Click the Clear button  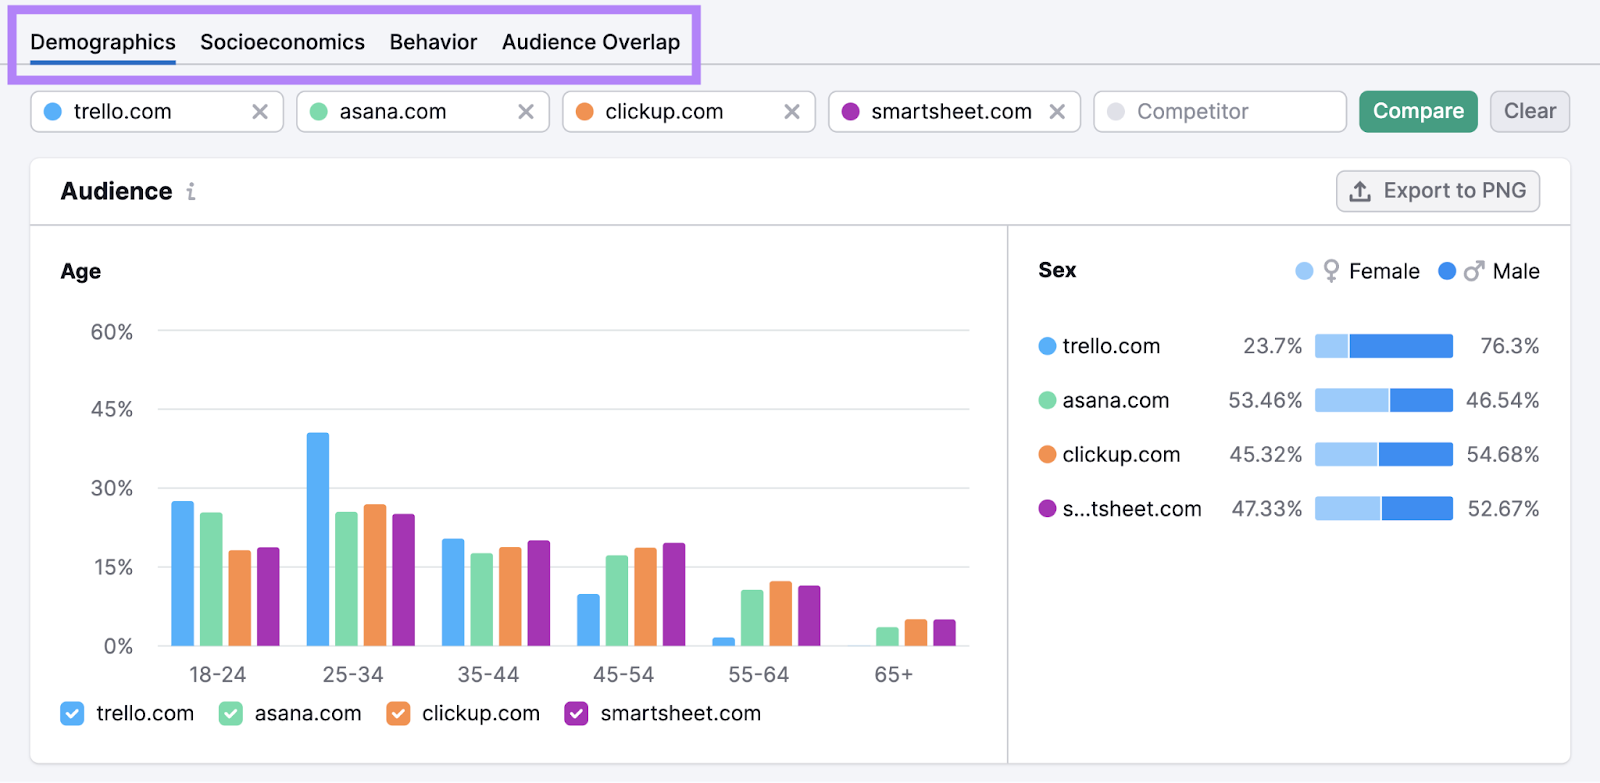pyautogui.click(x=1529, y=111)
